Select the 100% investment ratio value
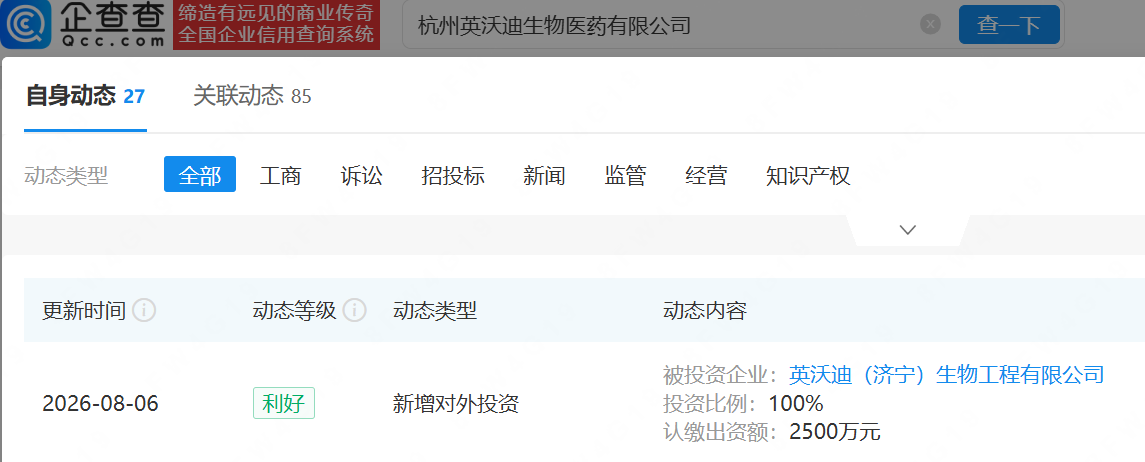The image size is (1145, 462). point(795,403)
